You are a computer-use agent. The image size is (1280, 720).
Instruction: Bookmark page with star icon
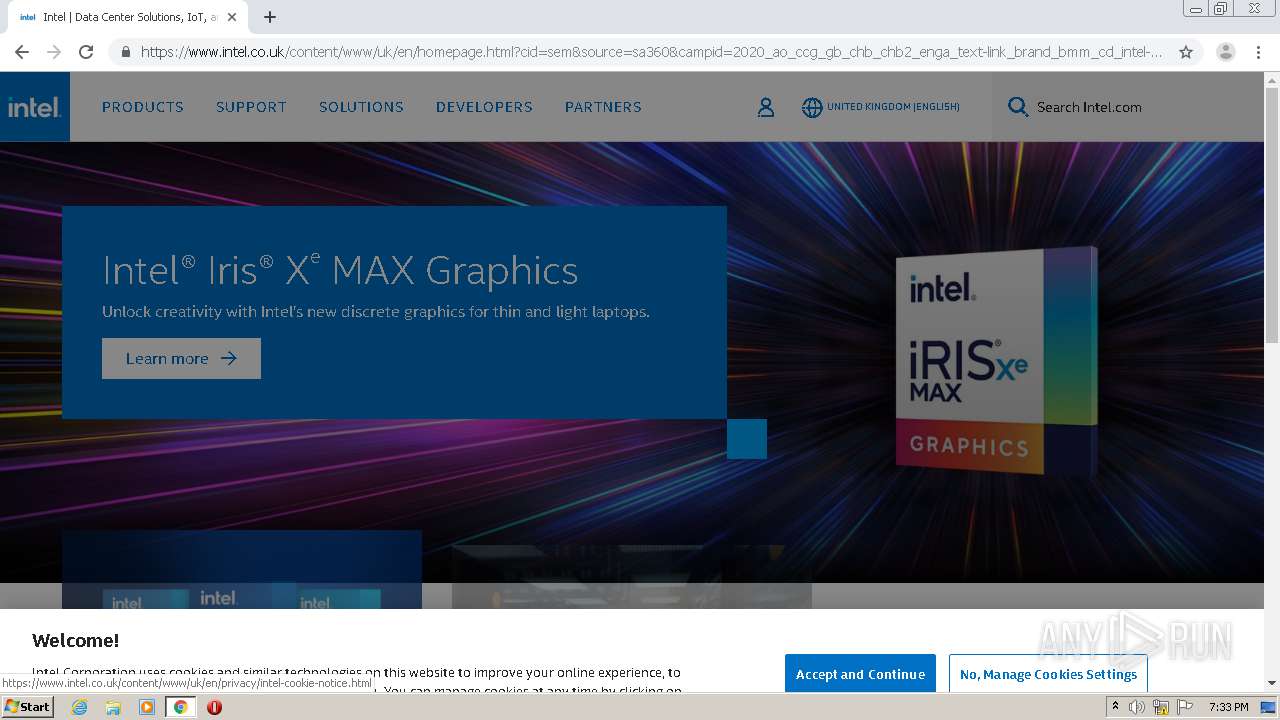click(1186, 52)
